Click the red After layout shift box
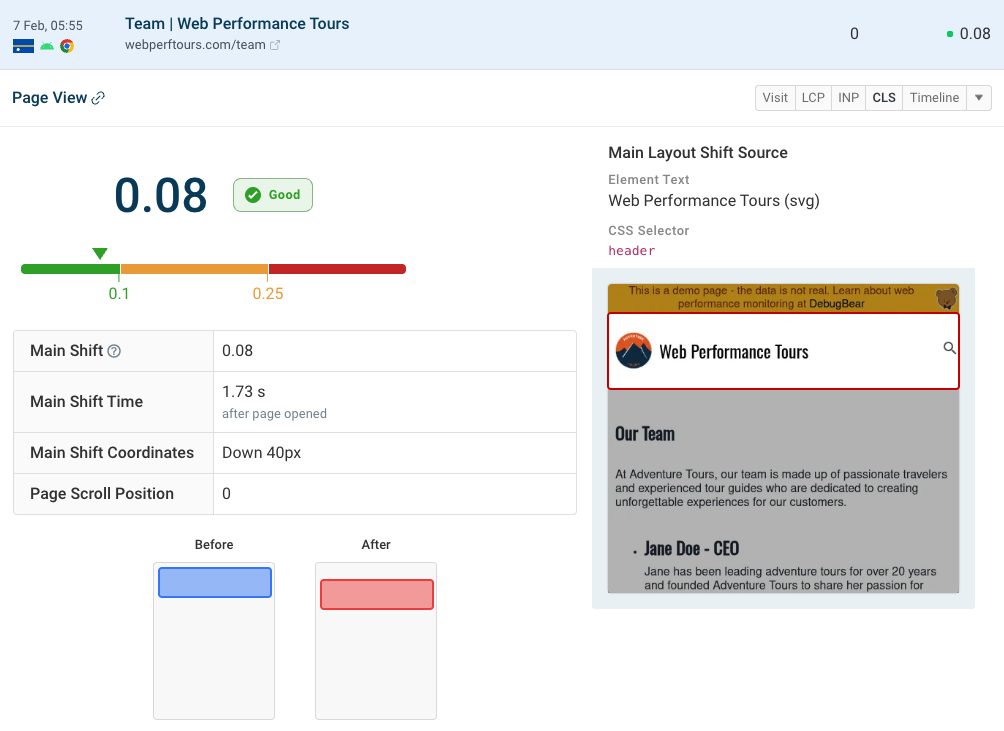Image resolution: width=1004 pixels, height=731 pixels. [377, 594]
